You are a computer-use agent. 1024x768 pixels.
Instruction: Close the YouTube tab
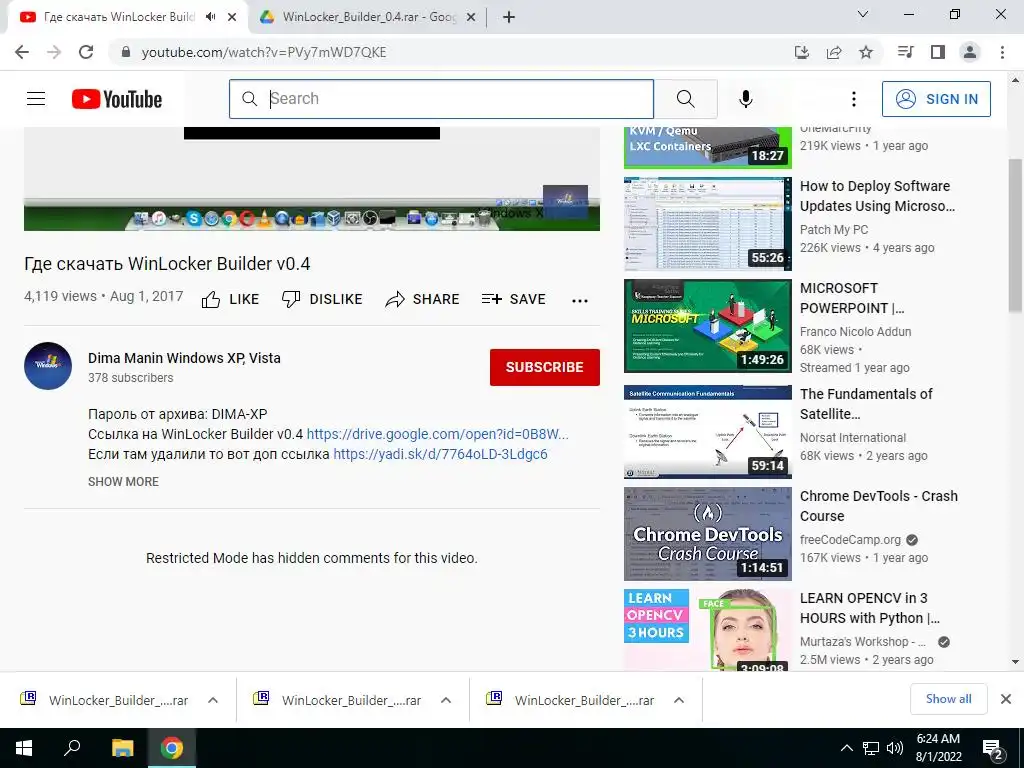(x=232, y=17)
